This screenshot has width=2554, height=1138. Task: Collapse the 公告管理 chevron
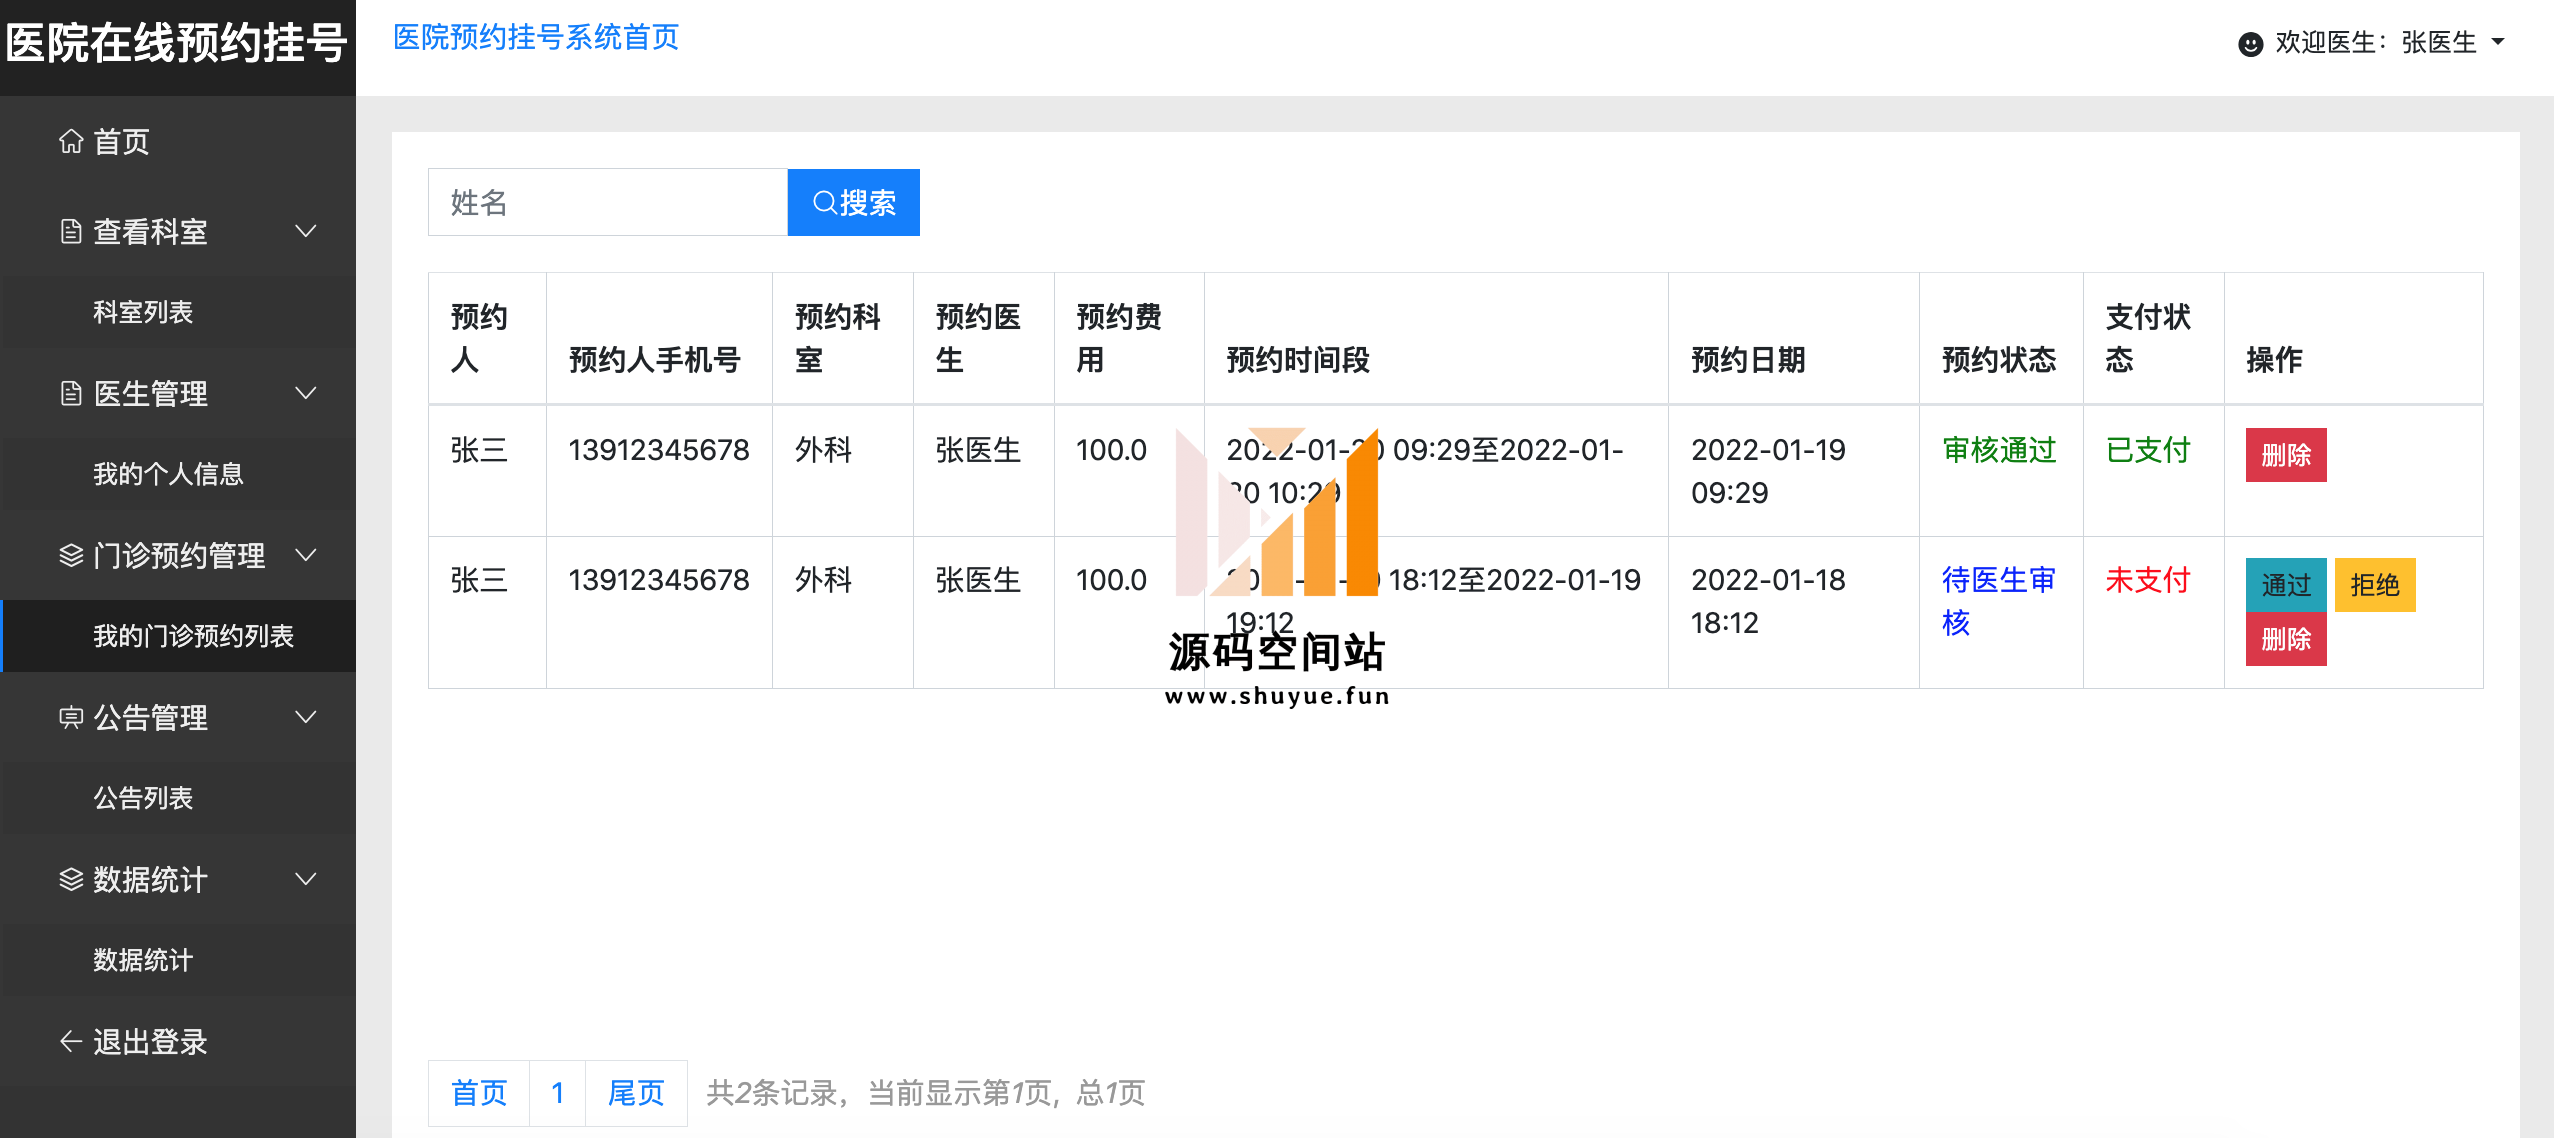(306, 717)
